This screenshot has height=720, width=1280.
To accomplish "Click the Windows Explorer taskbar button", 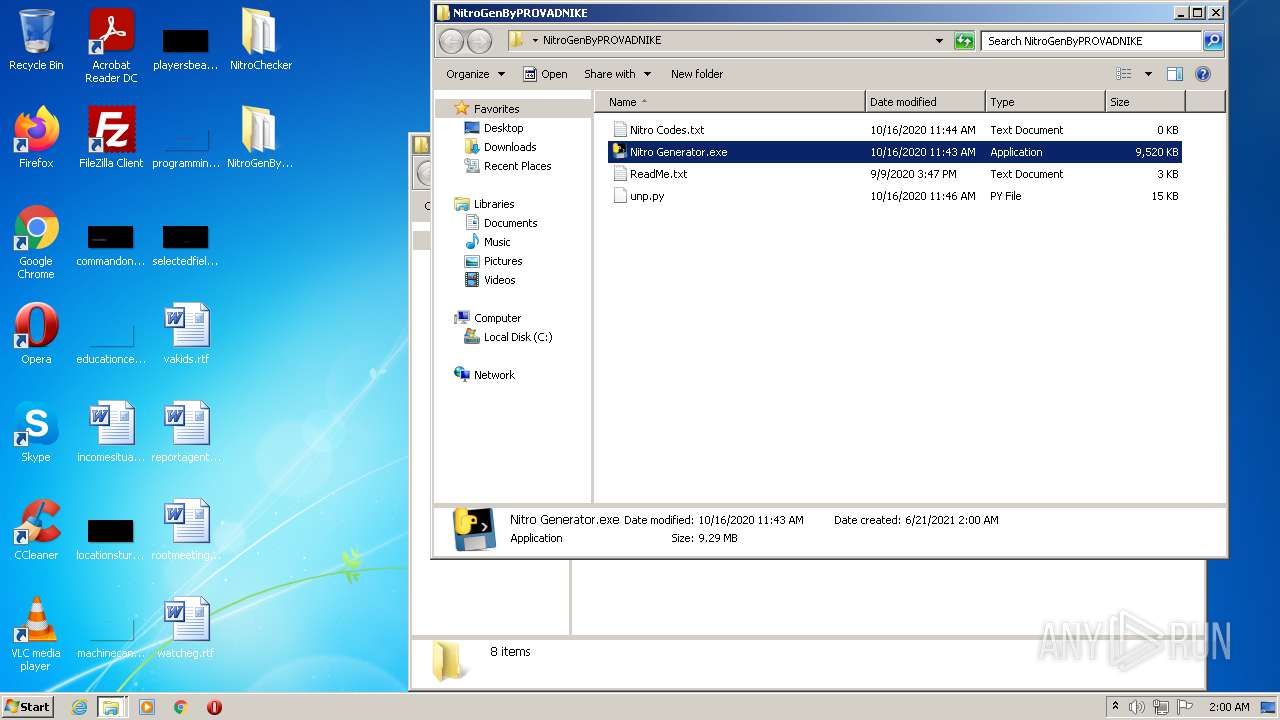I will coord(111,707).
